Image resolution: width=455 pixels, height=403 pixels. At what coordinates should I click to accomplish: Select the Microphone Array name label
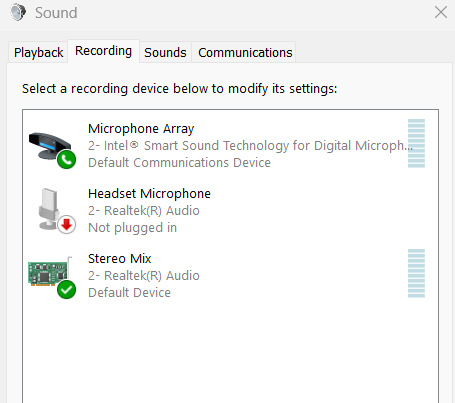(x=141, y=129)
